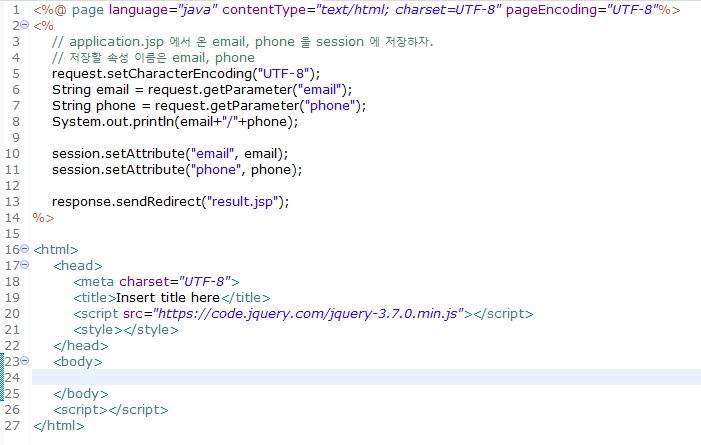Click the empty highlighted line 24
The width and height of the screenshot is (701, 445).
point(366,377)
